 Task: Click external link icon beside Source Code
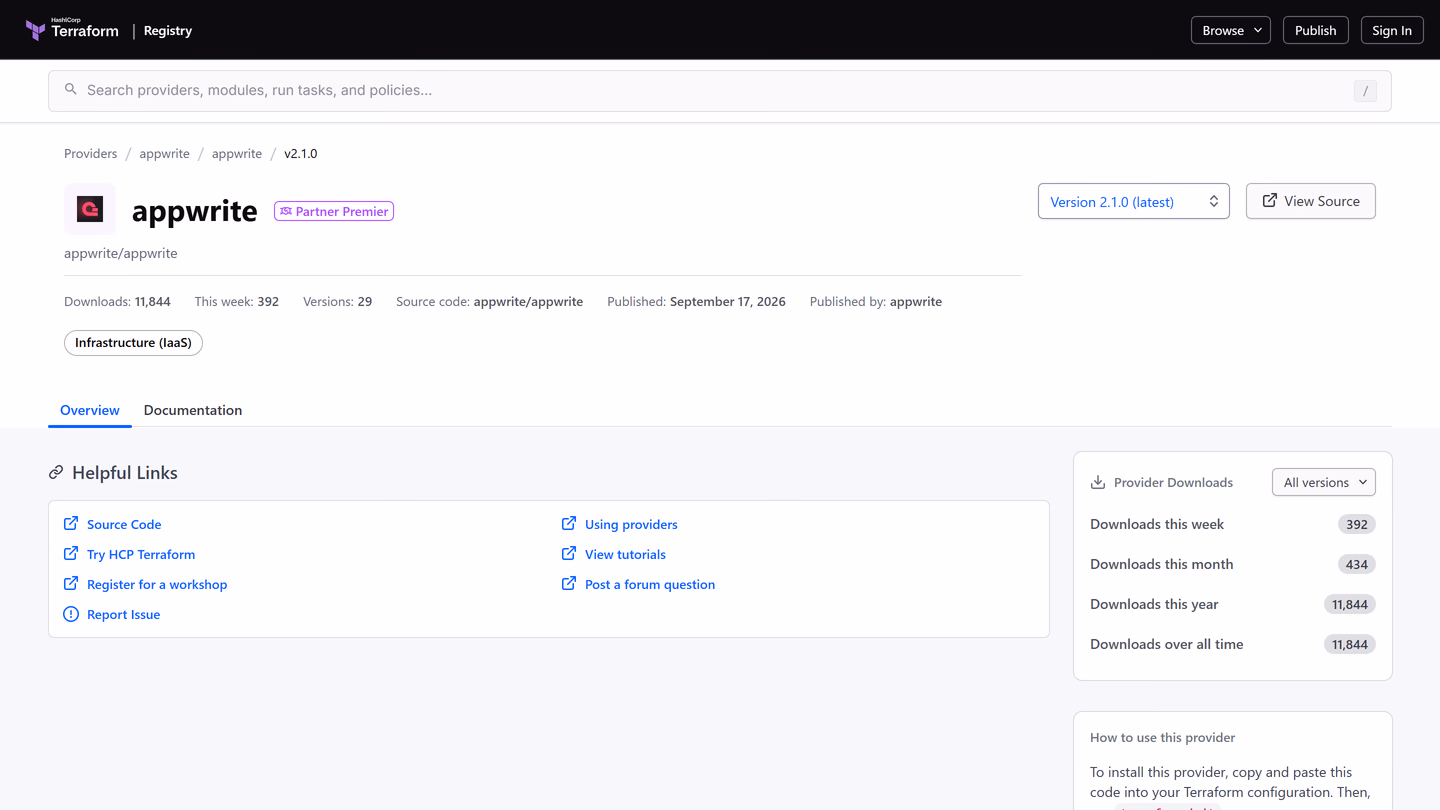(x=71, y=524)
